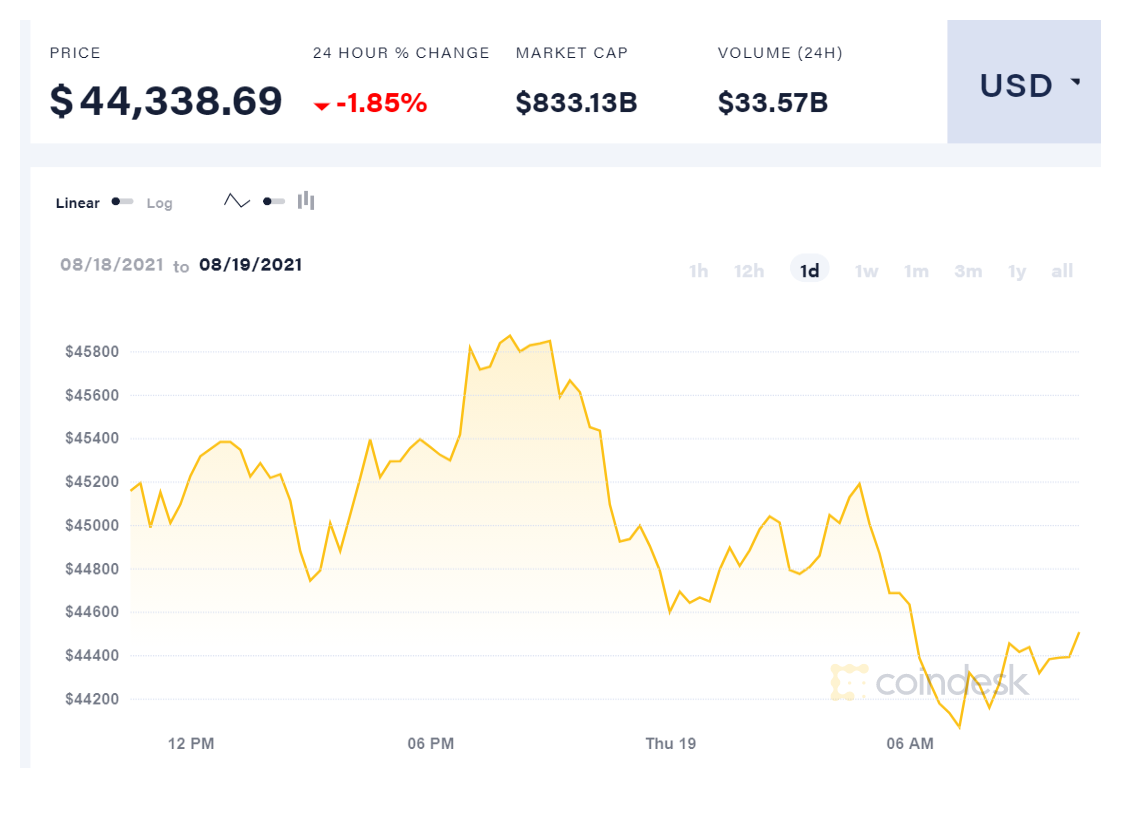The height and width of the screenshot is (828, 1121).
Task: Switch to the 12h time range
Action: [749, 271]
